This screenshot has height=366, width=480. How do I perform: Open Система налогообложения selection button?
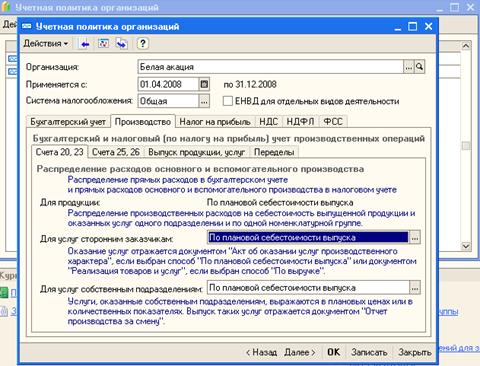[204, 101]
